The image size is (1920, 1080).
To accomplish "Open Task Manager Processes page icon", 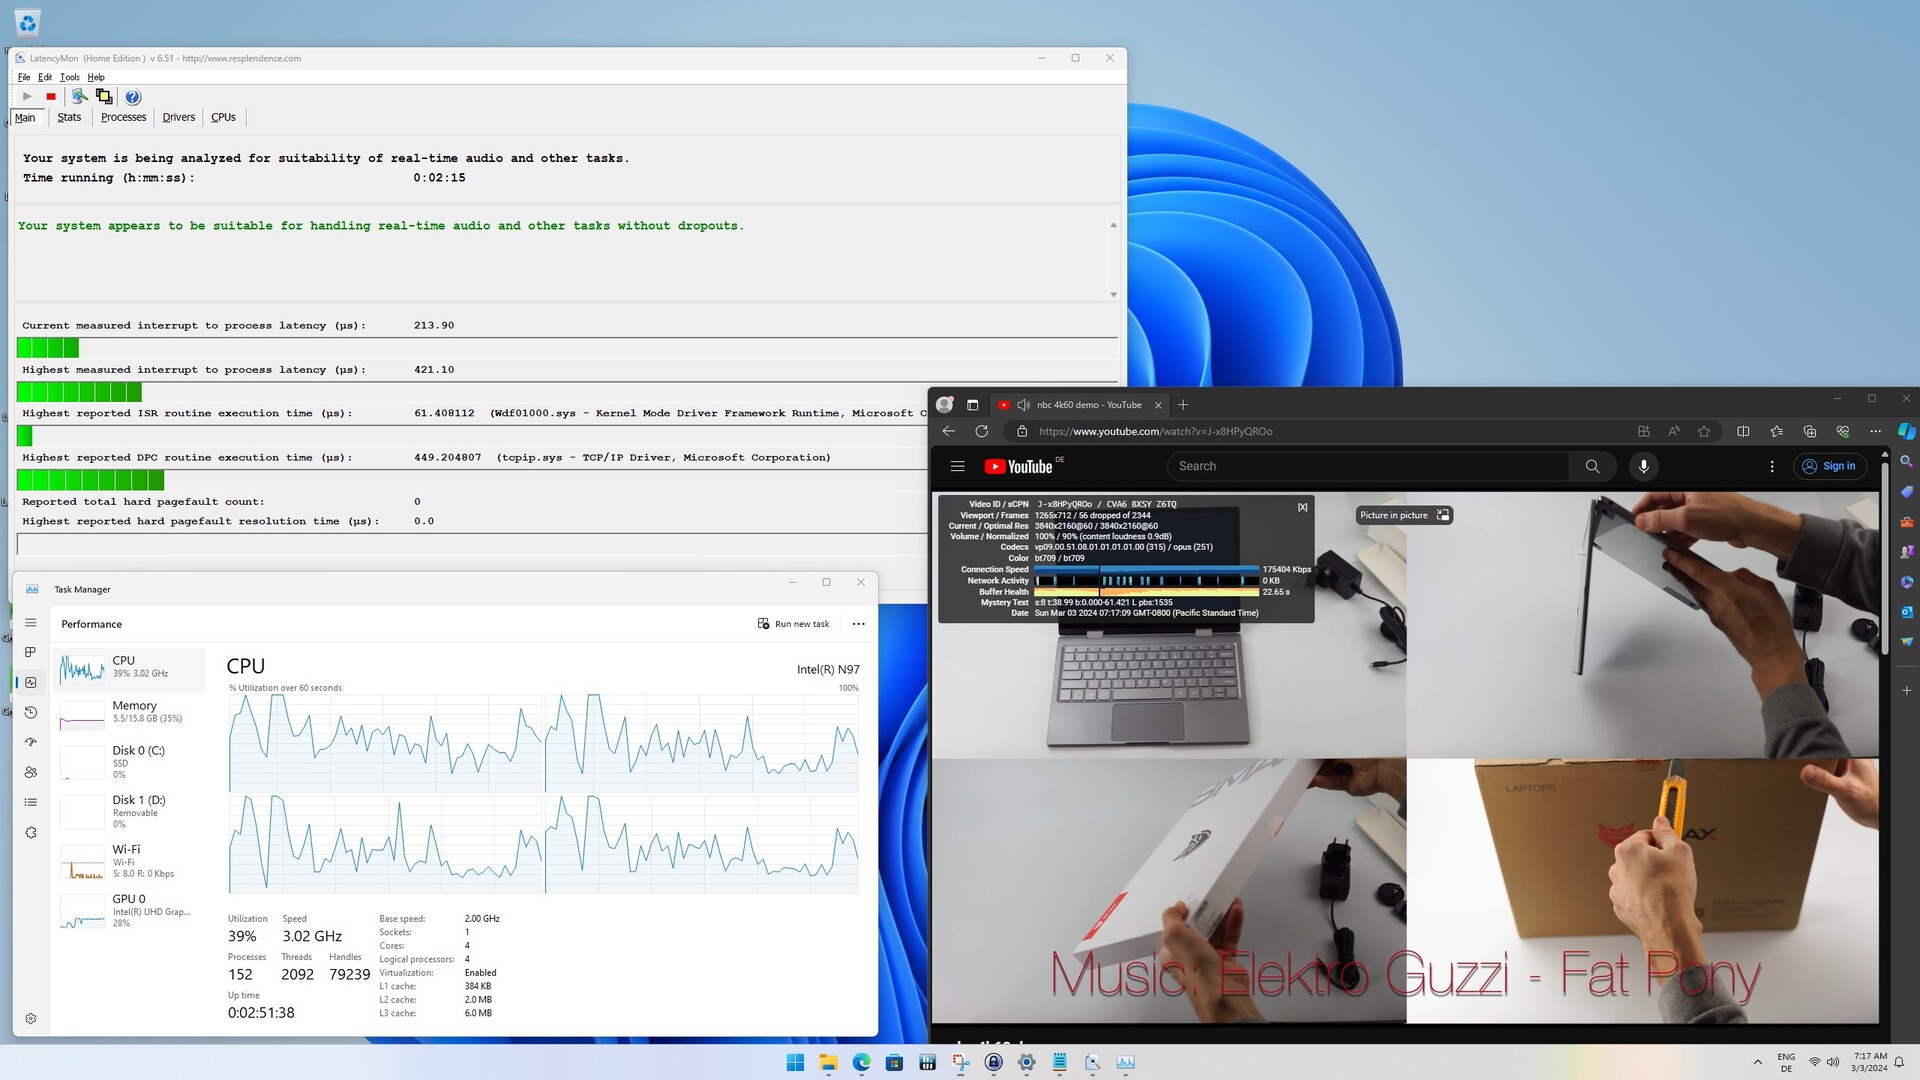I will (31, 652).
